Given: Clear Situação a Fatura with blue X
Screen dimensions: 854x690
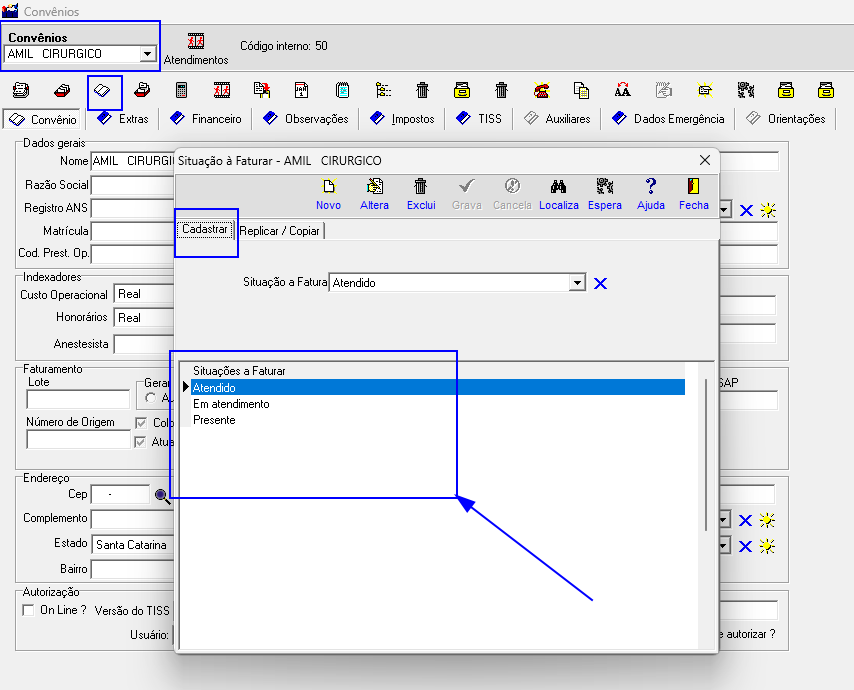Looking at the screenshot, I should pyautogui.click(x=600, y=284).
